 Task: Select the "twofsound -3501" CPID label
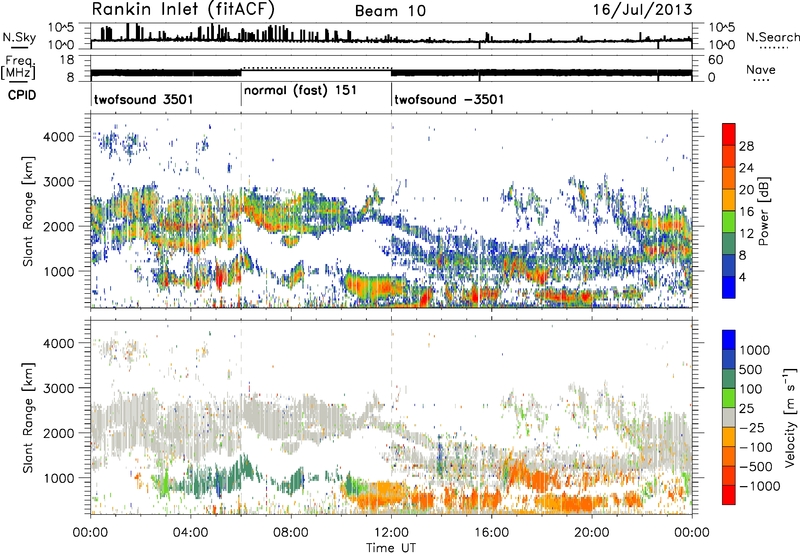[449, 99]
